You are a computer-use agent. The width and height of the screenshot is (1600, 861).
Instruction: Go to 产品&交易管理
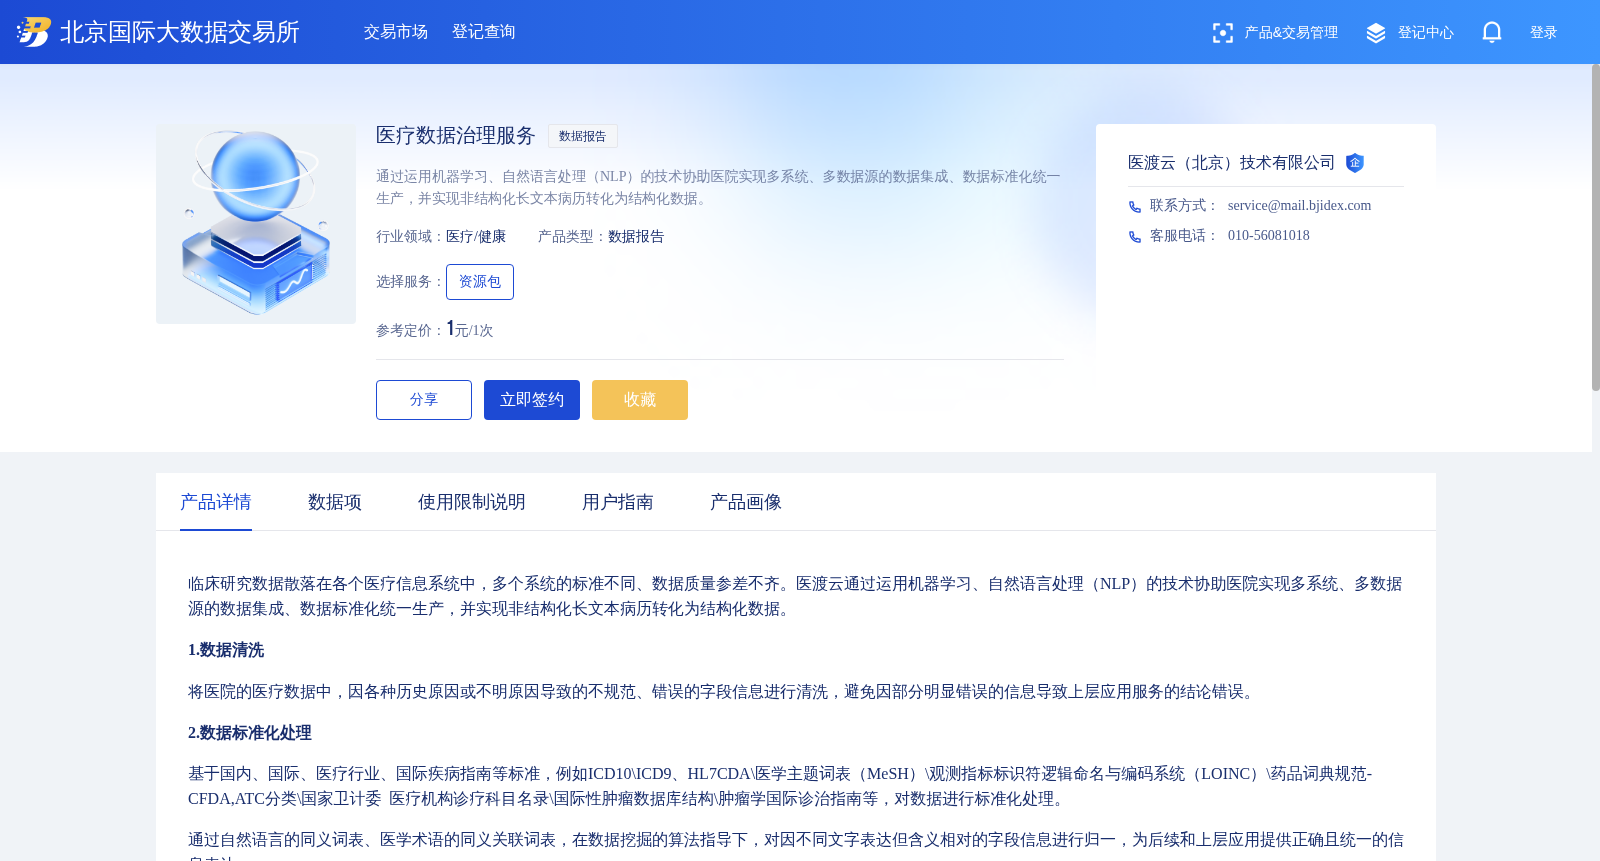pos(1291,33)
